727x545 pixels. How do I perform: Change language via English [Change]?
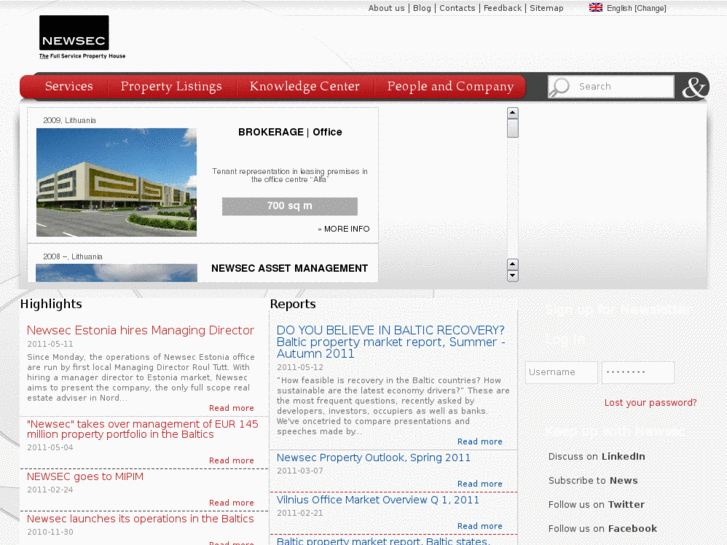637,8
